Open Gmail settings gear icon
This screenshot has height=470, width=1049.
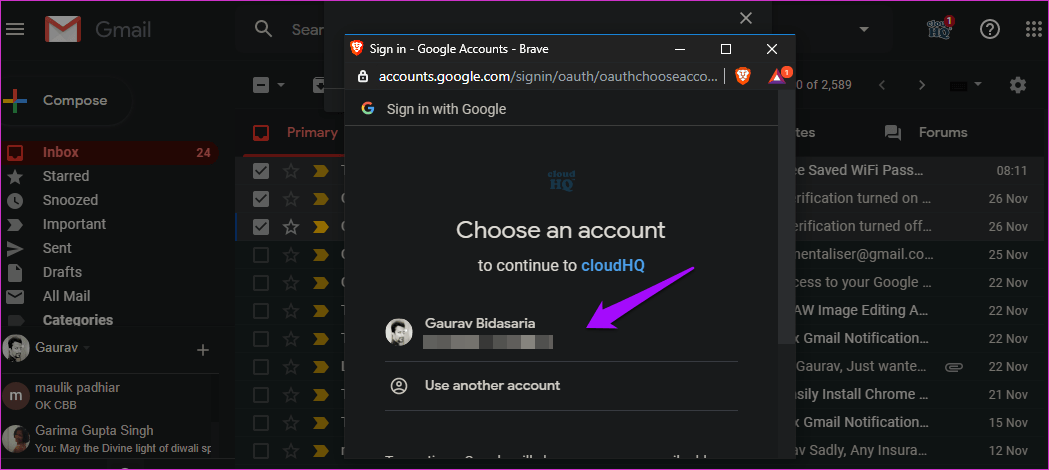1018,85
